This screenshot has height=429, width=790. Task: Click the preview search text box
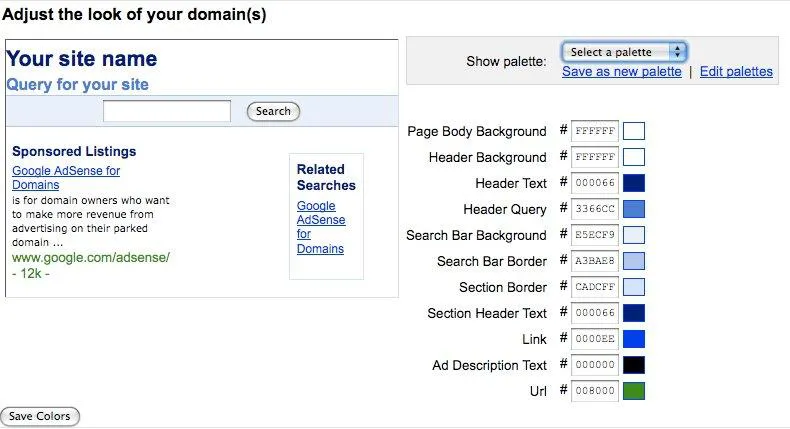click(167, 111)
